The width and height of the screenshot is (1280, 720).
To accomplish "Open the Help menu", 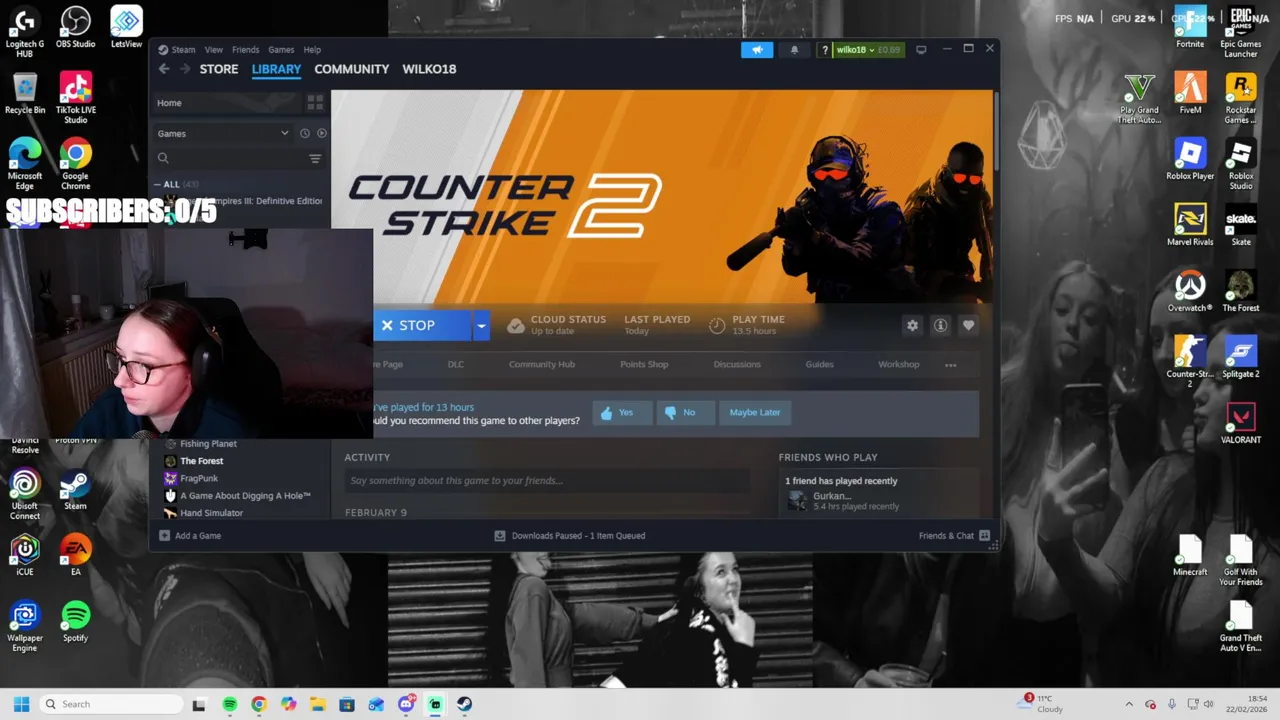I will point(312,49).
